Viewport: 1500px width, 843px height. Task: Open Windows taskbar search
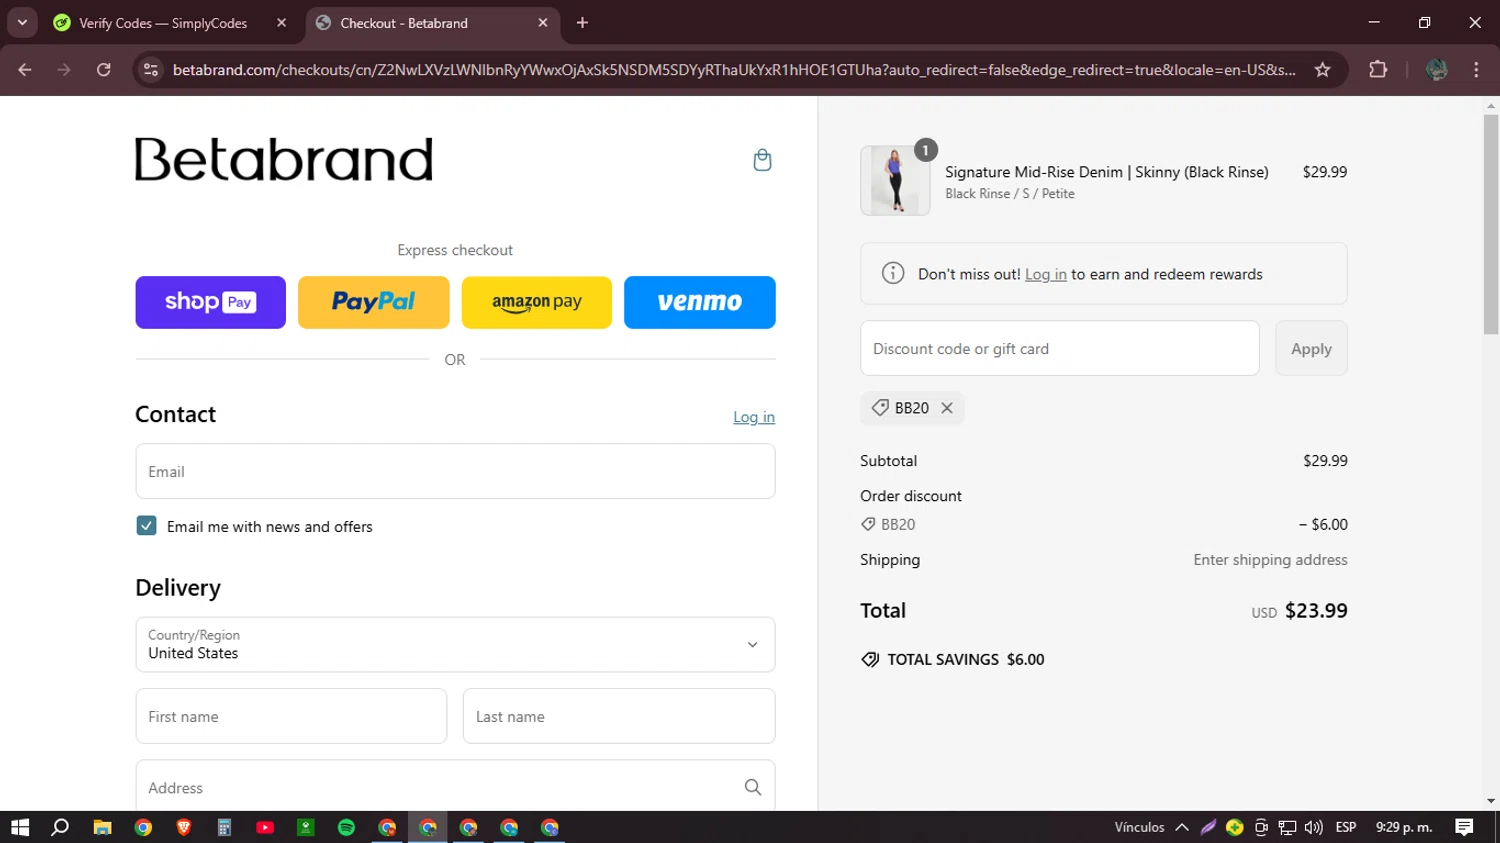60,827
